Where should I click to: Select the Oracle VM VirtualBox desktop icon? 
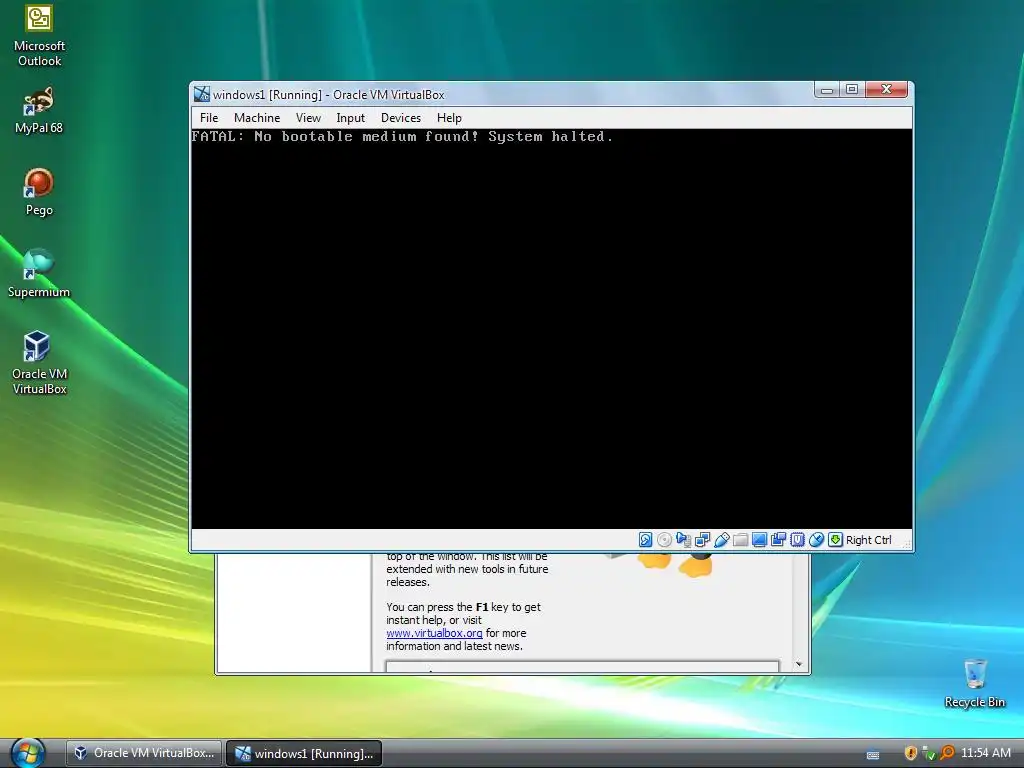click(x=39, y=362)
